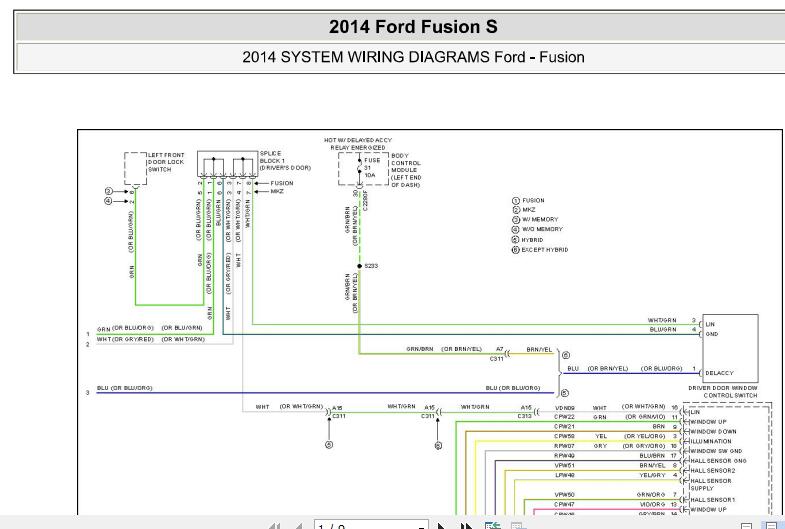
Task: Click the 'HALL SENSOR SUPPLY' pin label
Action: [x=711, y=484]
